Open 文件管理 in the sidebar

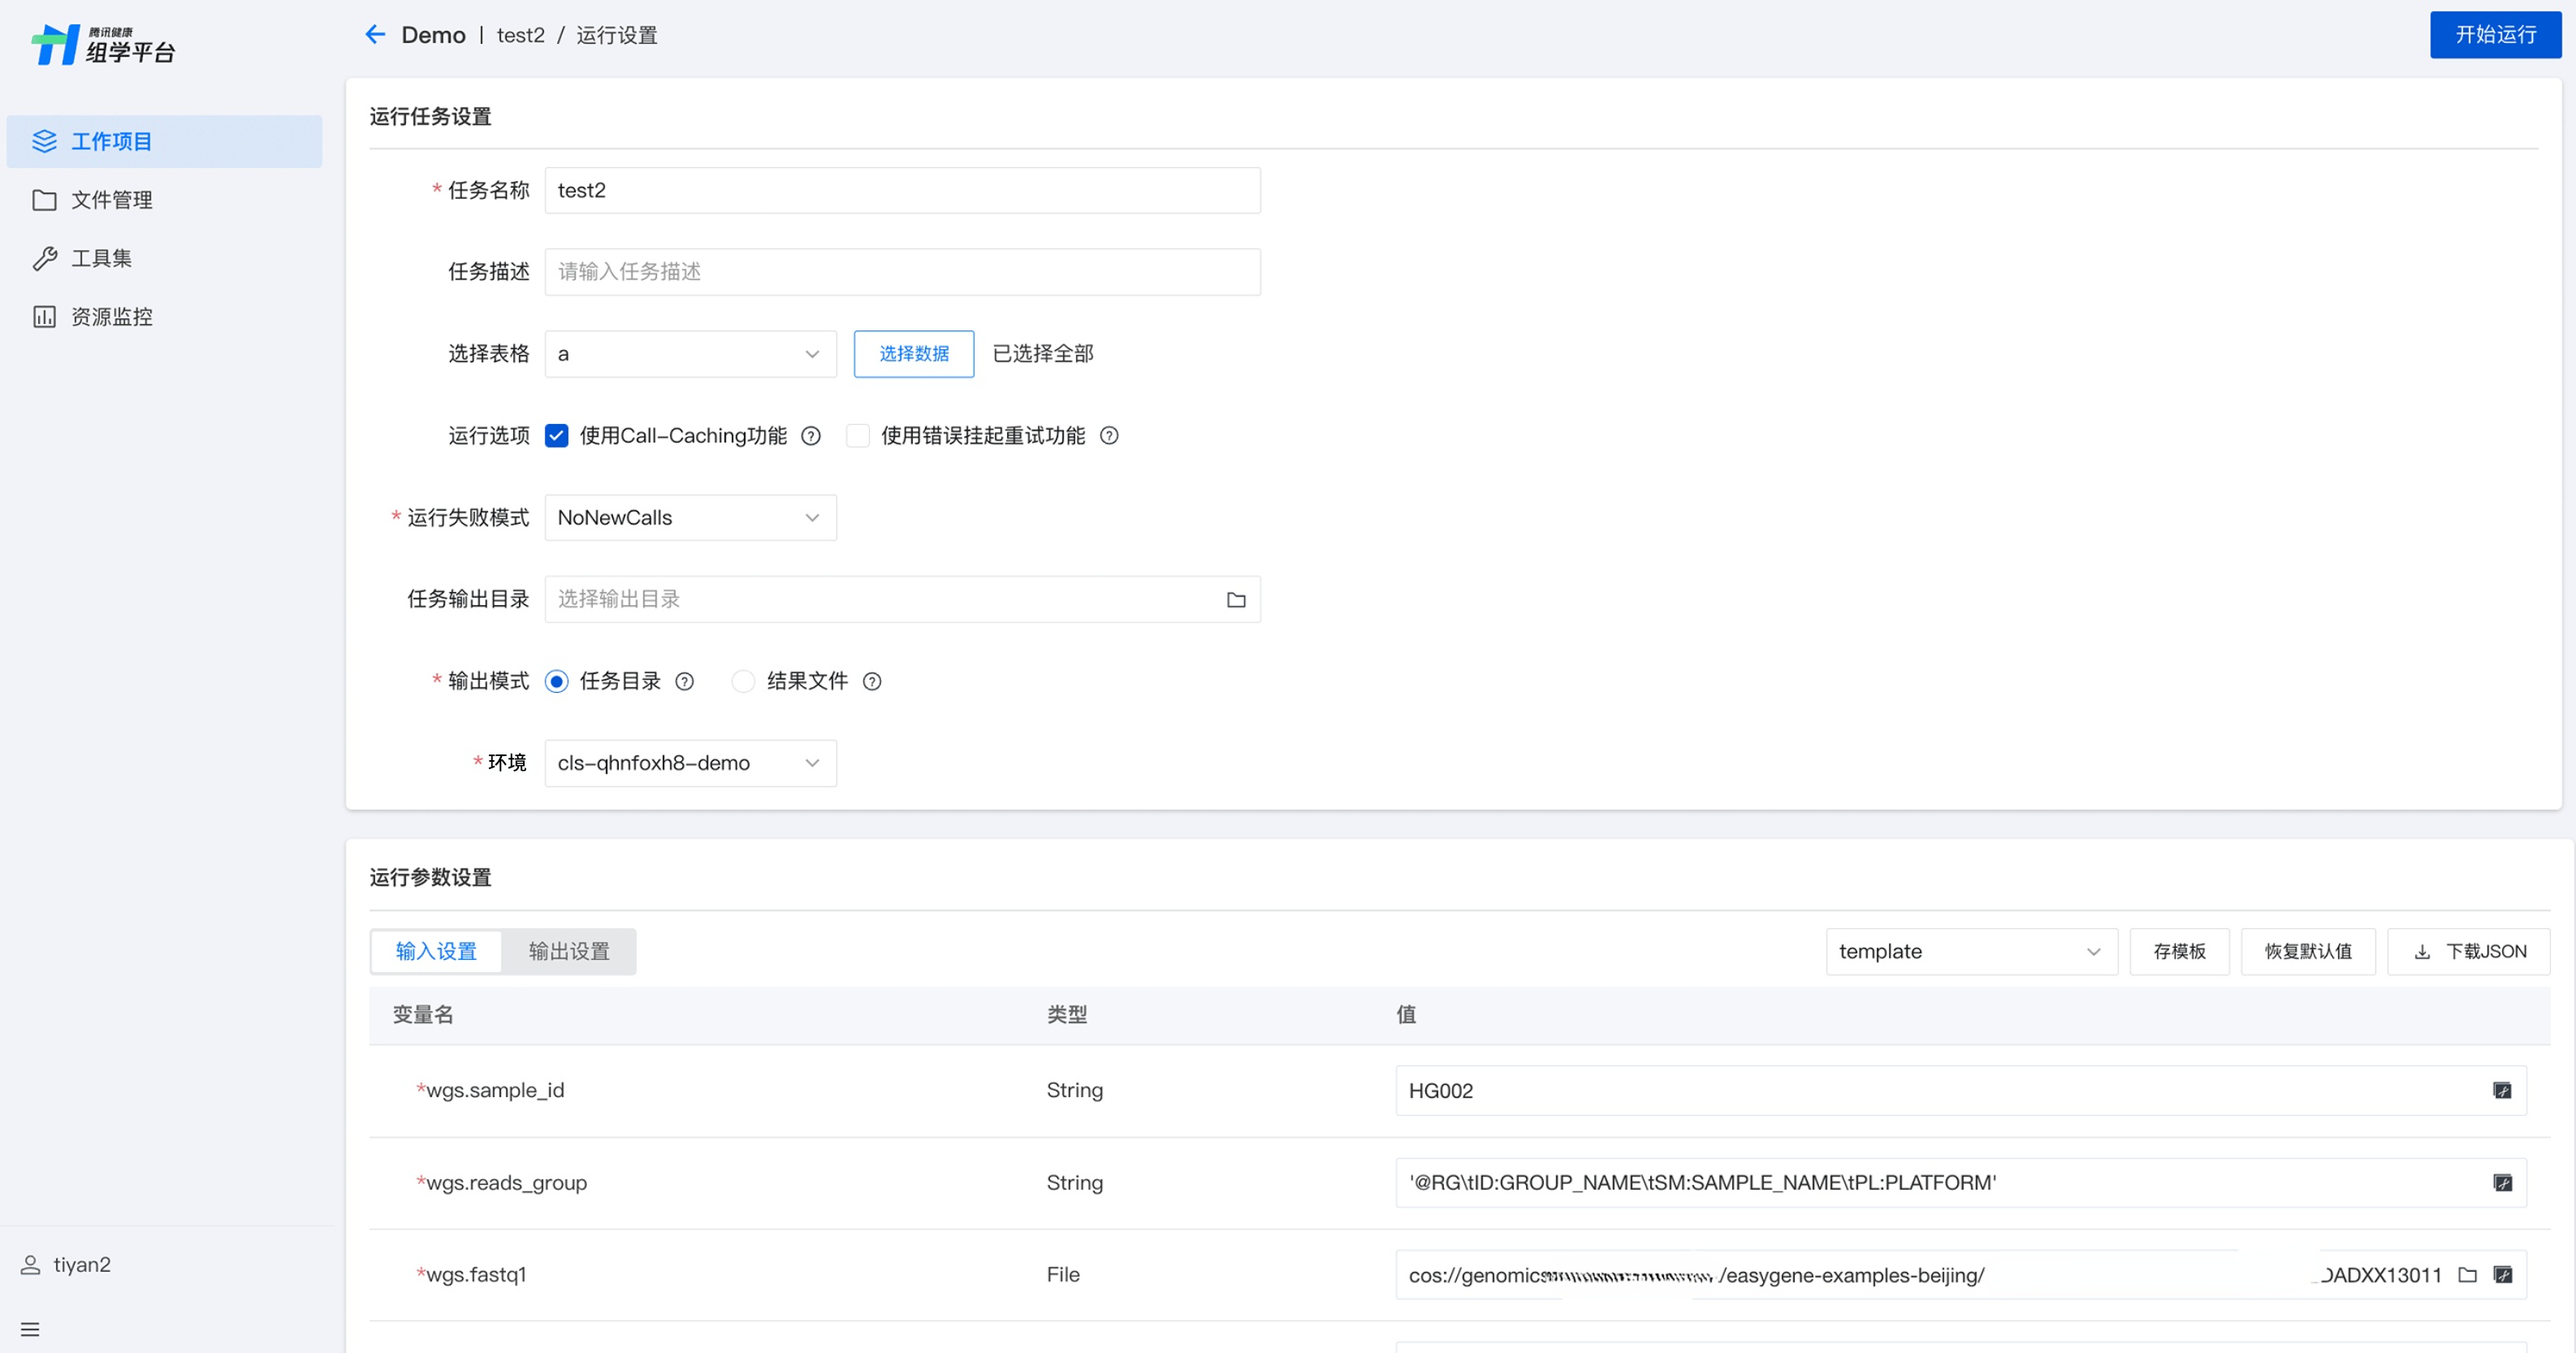pos(111,200)
